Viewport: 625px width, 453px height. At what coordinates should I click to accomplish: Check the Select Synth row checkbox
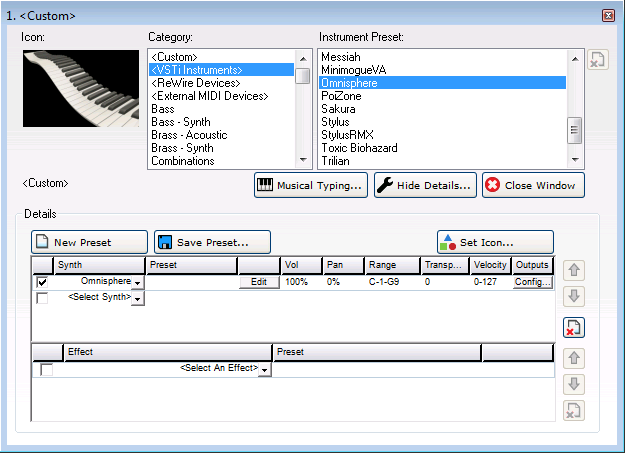coord(42,298)
